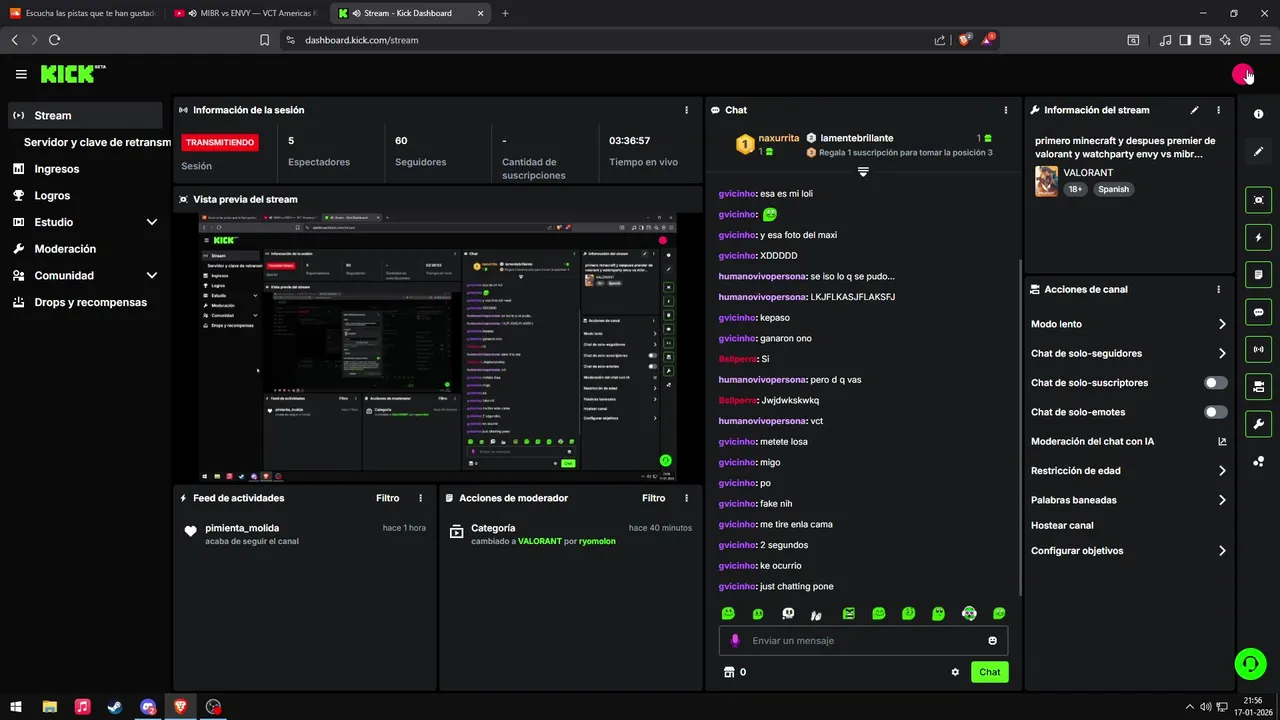Expand the chat leaderboard arrow
The width and height of the screenshot is (1280, 720).
coord(863,172)
